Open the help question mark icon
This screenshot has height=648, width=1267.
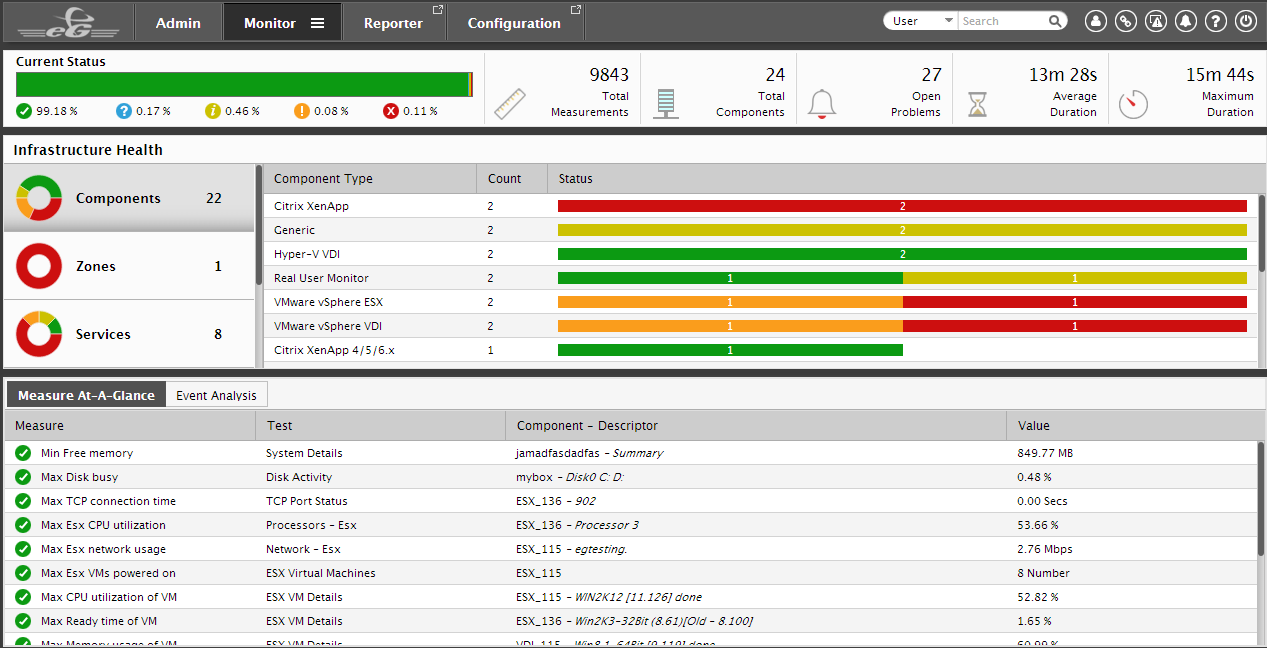pos(1216,21)
